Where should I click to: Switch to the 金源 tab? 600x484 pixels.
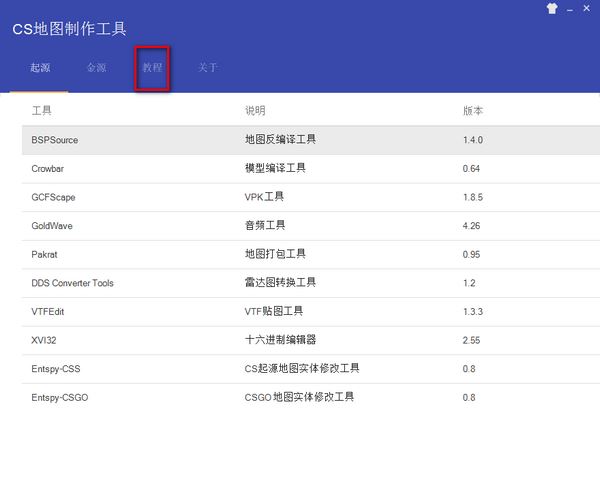96,68
